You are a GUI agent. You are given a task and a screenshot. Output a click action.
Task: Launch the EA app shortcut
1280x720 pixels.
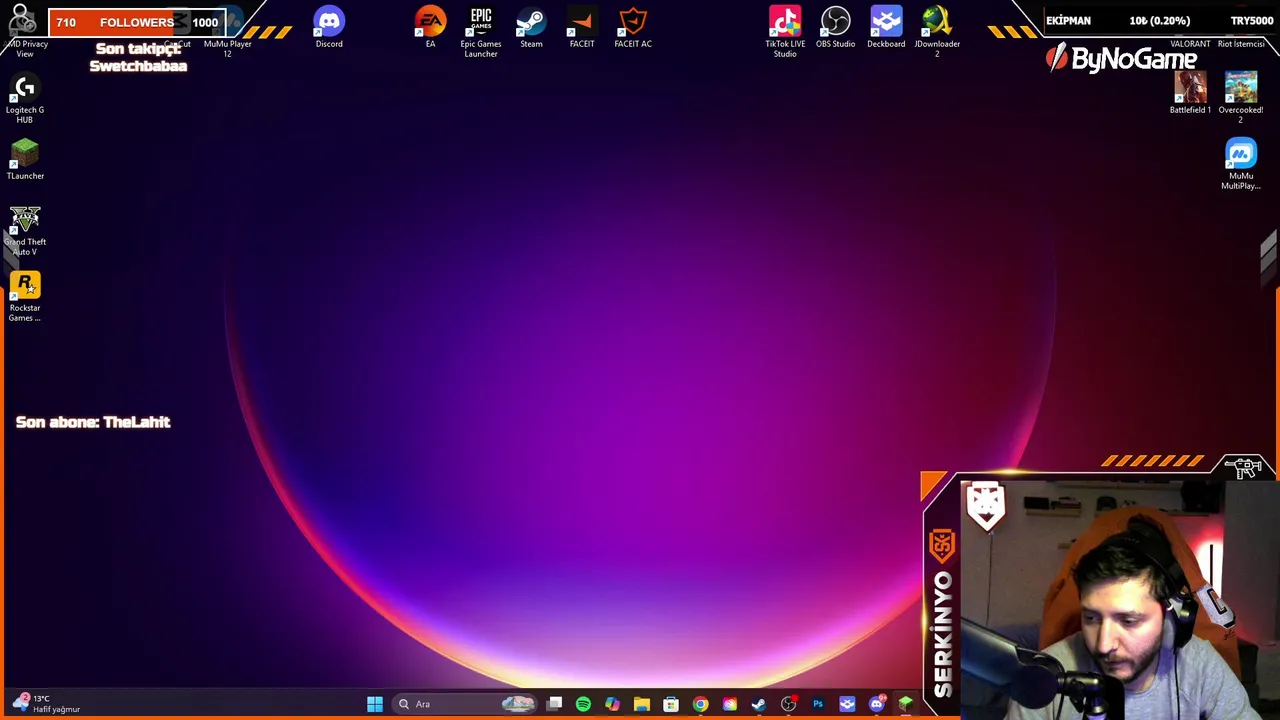tap(430, 28)
